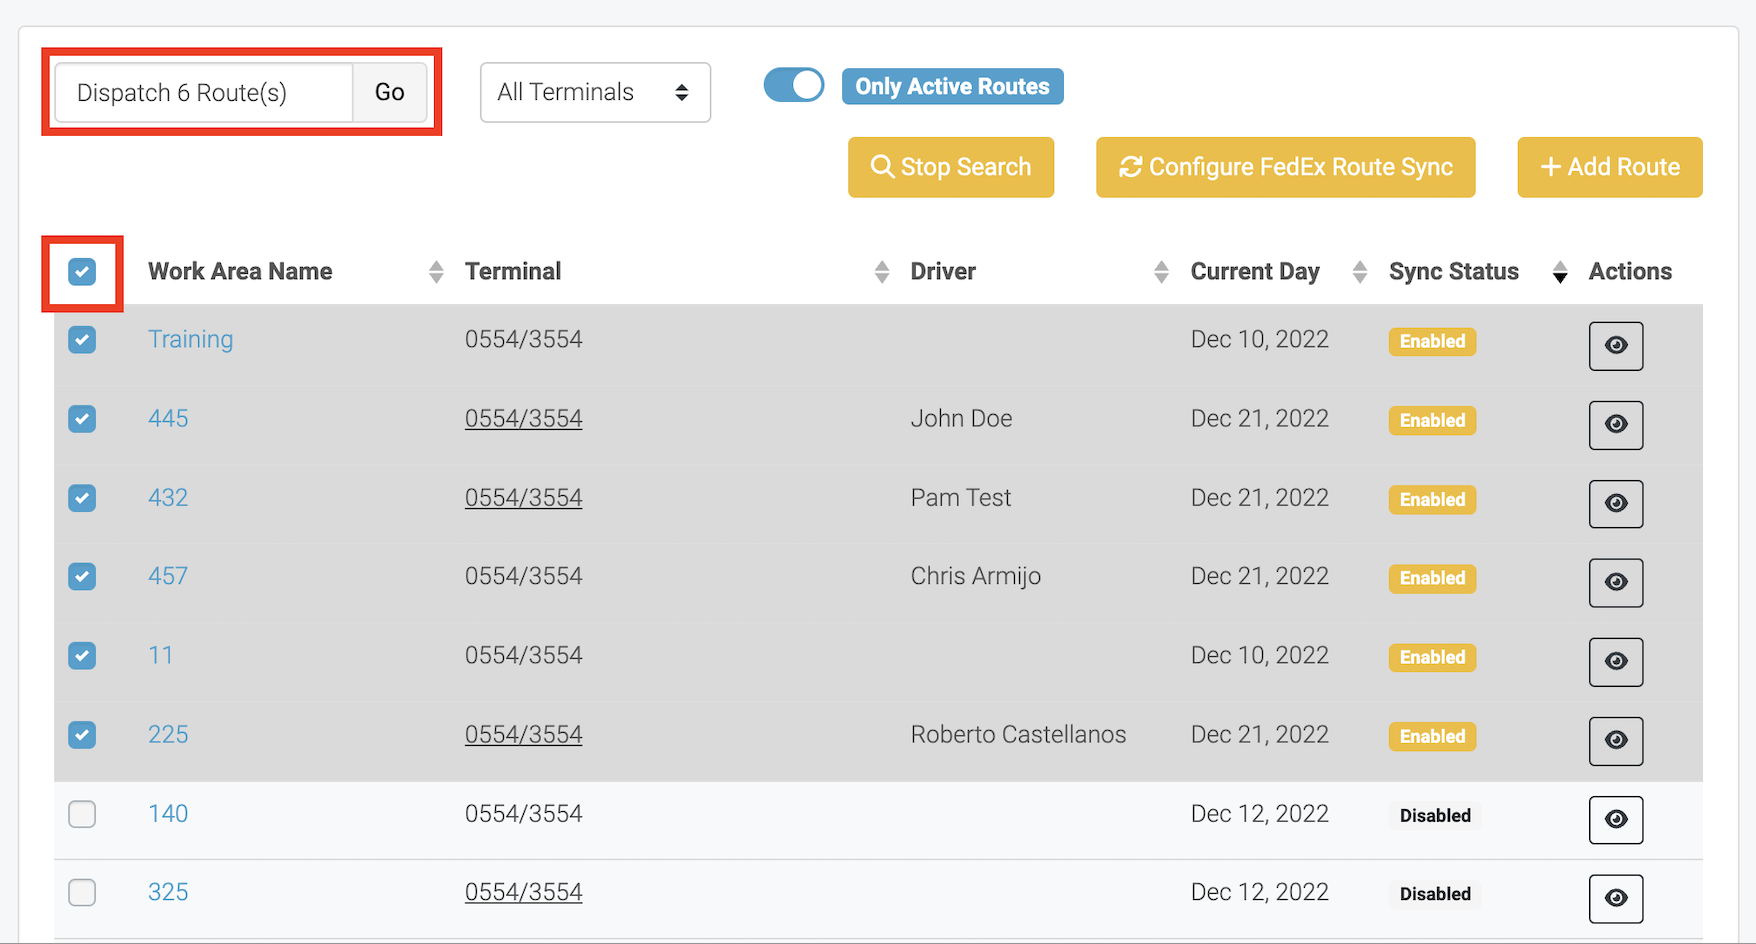The width and height of the screenshot is (1756, 944).
Task: Open the All Terminals dropdown
Action: click(595, 92)
